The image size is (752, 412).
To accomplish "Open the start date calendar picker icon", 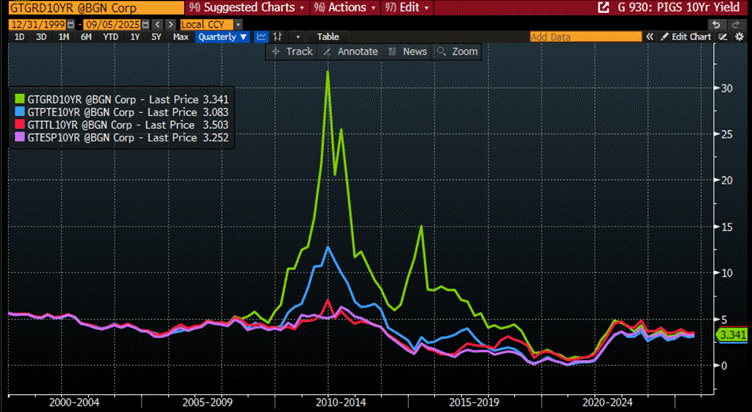I will [71, 24].
